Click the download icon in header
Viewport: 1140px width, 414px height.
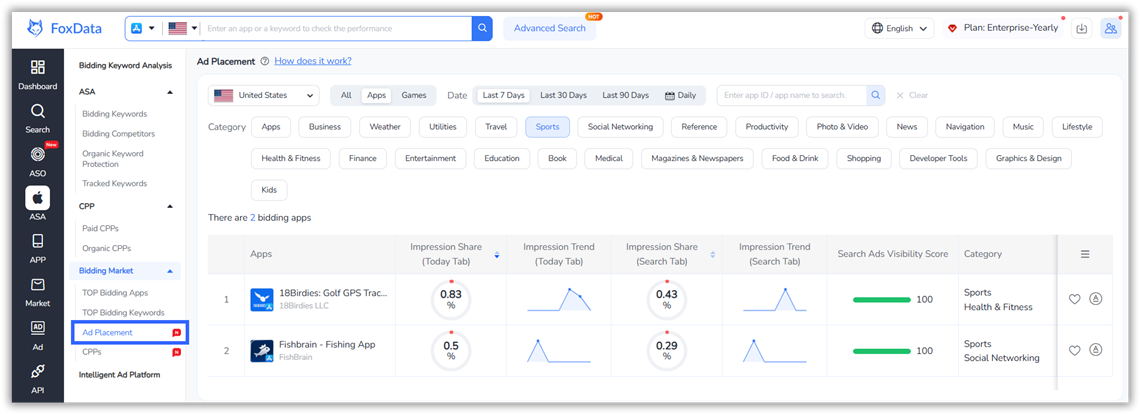[x=1082, y=28]
